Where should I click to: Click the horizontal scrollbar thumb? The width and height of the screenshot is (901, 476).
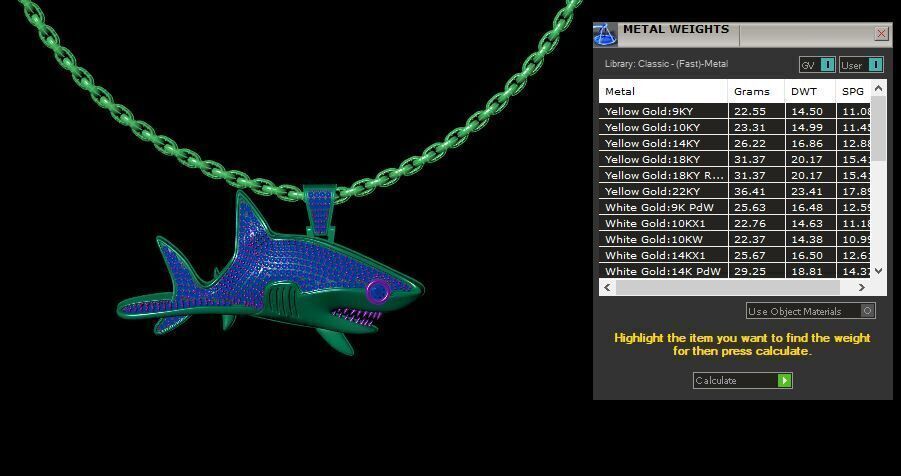(x=727, y=287)
